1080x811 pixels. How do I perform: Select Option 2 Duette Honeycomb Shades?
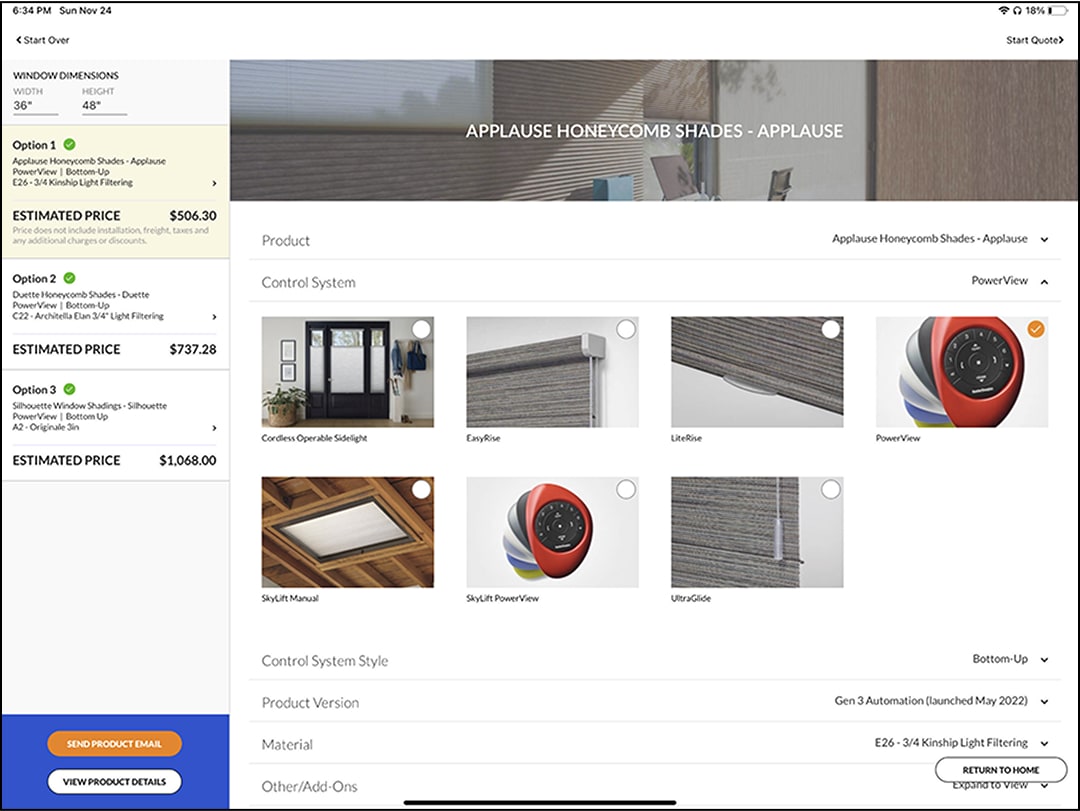115,314
